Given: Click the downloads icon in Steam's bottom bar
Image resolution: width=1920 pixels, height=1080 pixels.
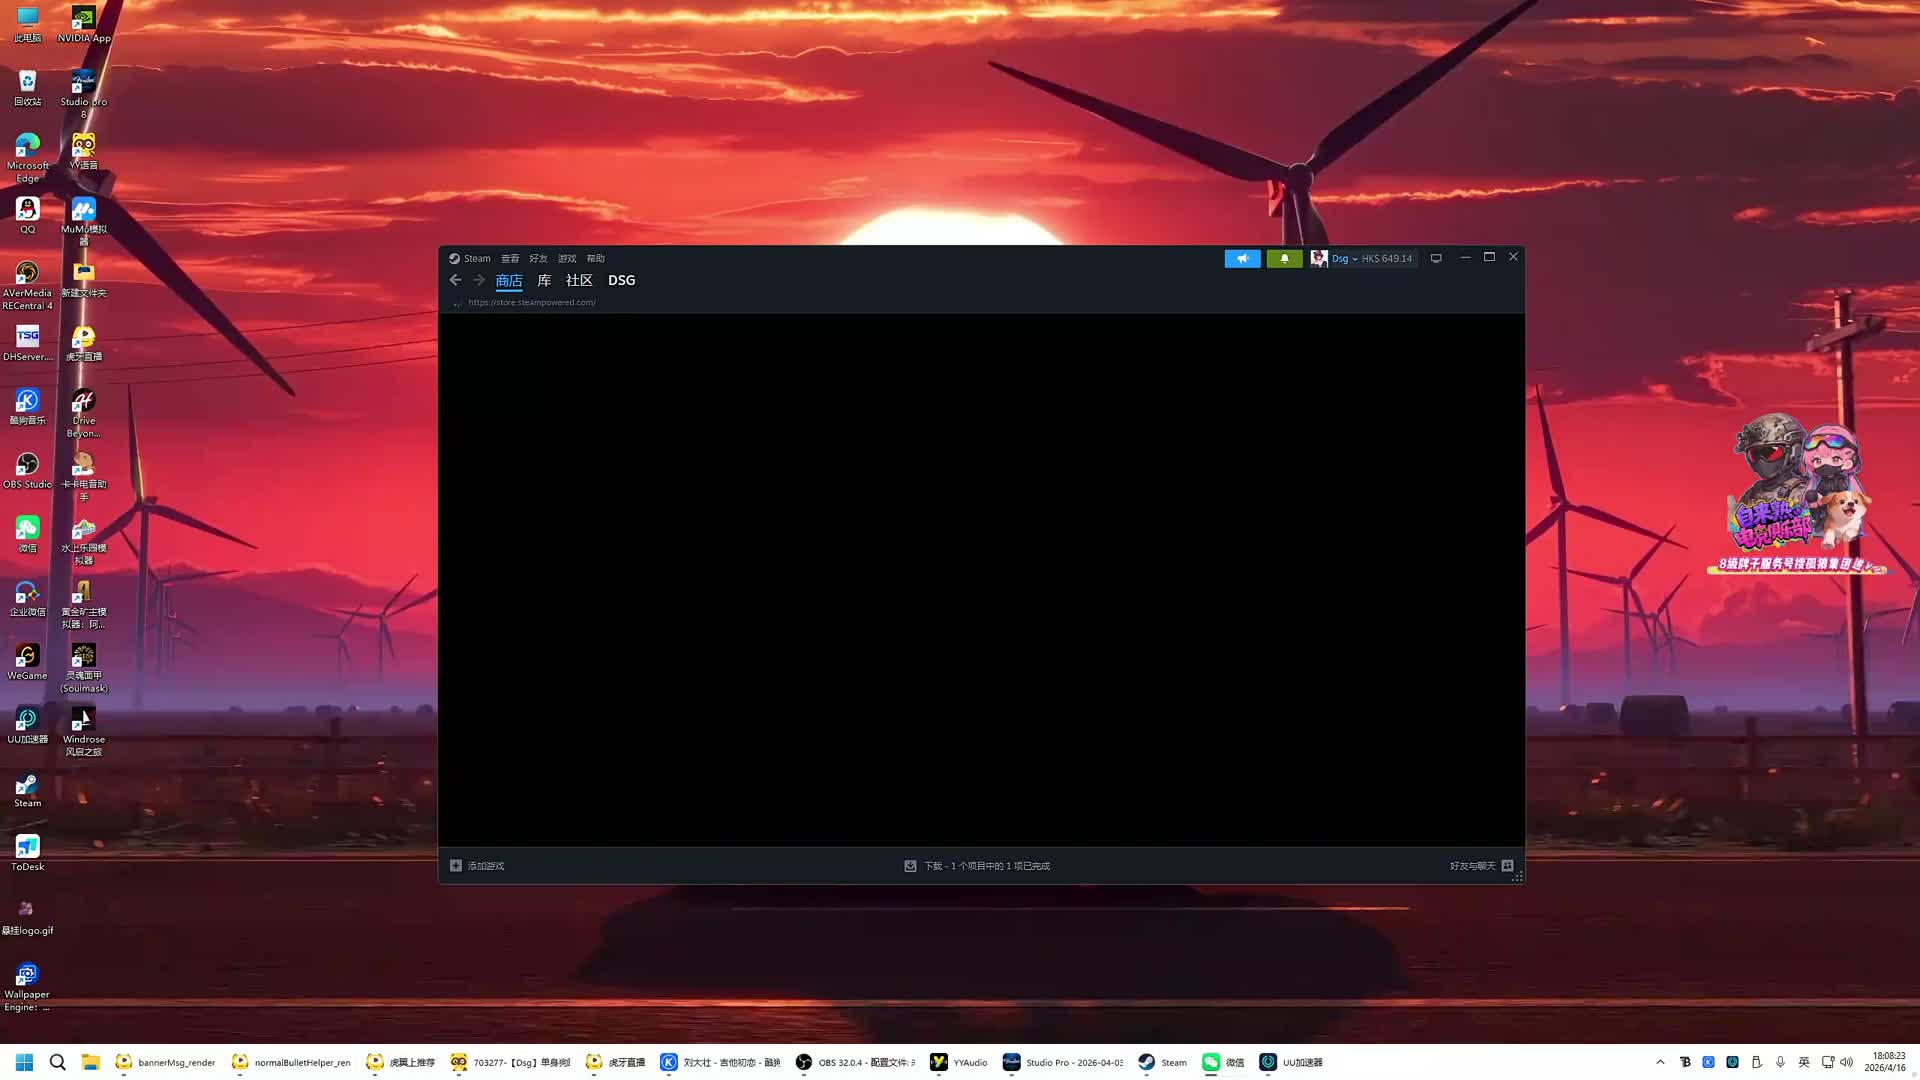Looking at the screenshot, I should coord(910,866).
